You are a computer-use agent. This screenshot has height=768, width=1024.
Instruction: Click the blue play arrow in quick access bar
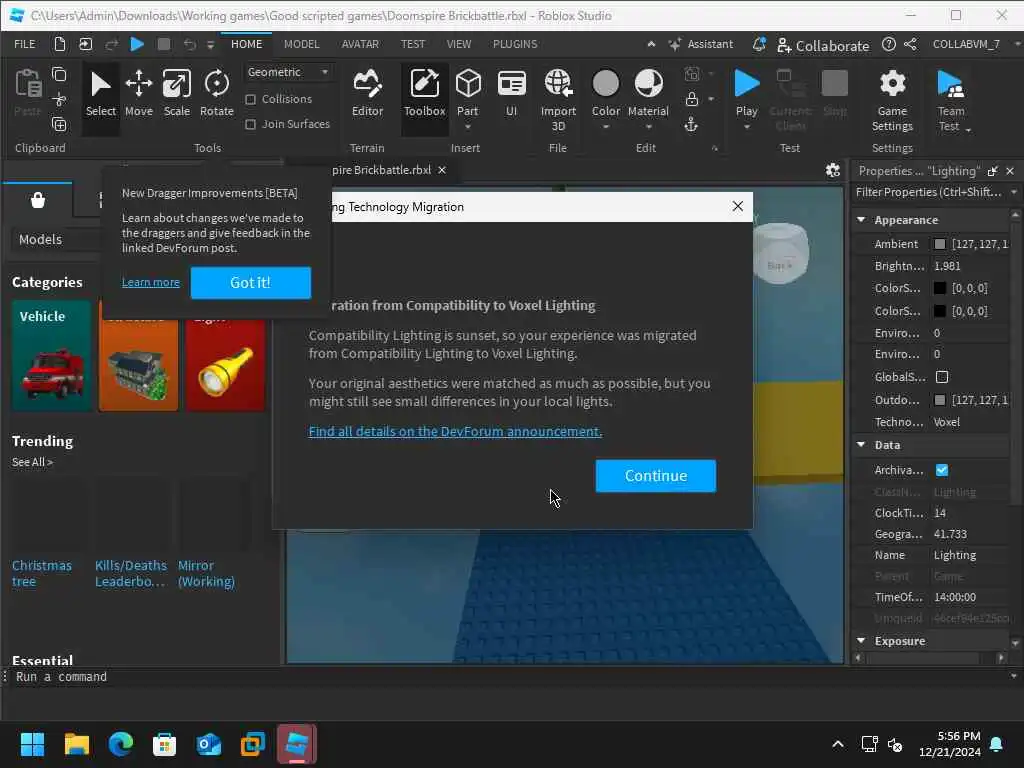(137, 44)
